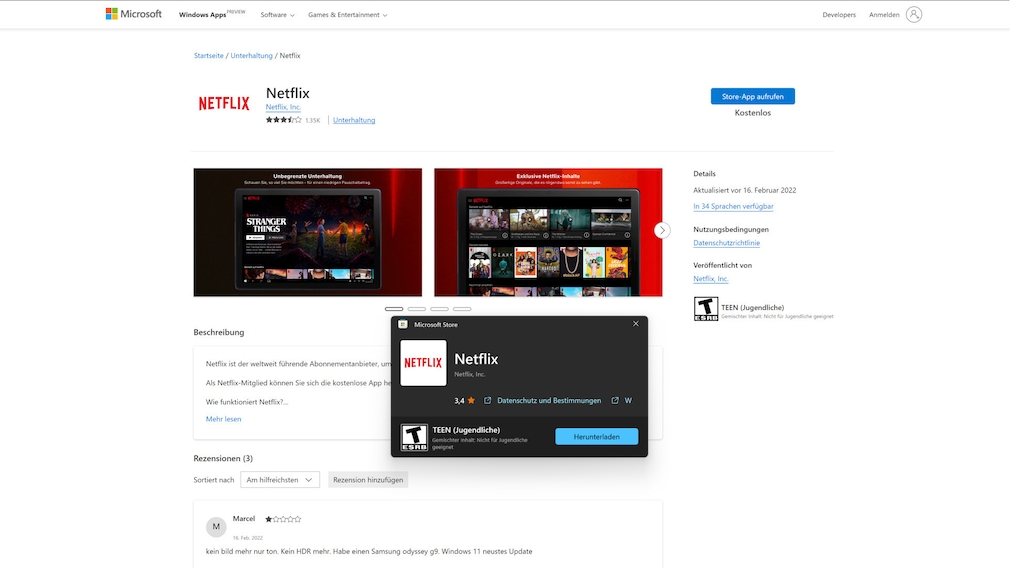This screenshot has height=568, width=1010.
Task: Click the orange star next to the 3,4 rating
Action: 471,401
